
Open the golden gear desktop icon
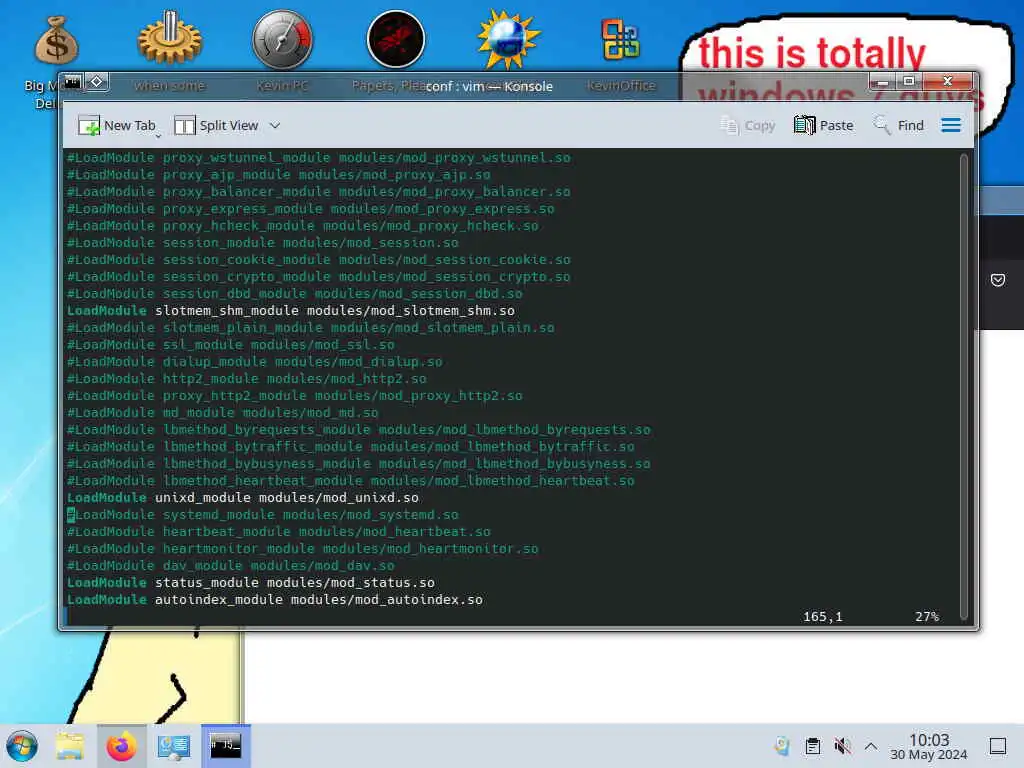coord(170,38)
